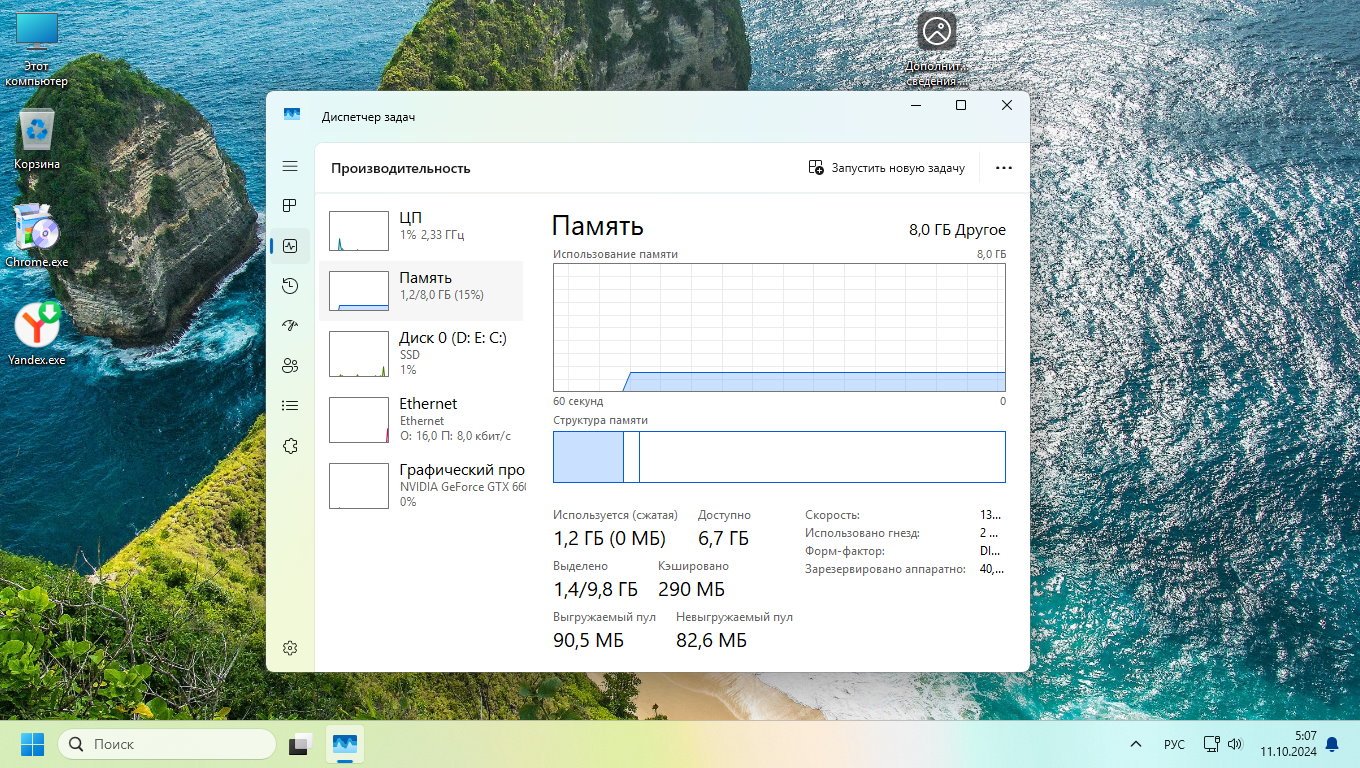1360x768 pixels.
Task: Click the Диск 0 mini graph thumbnail
Action: pyautogui.click(x=358, y=354)
